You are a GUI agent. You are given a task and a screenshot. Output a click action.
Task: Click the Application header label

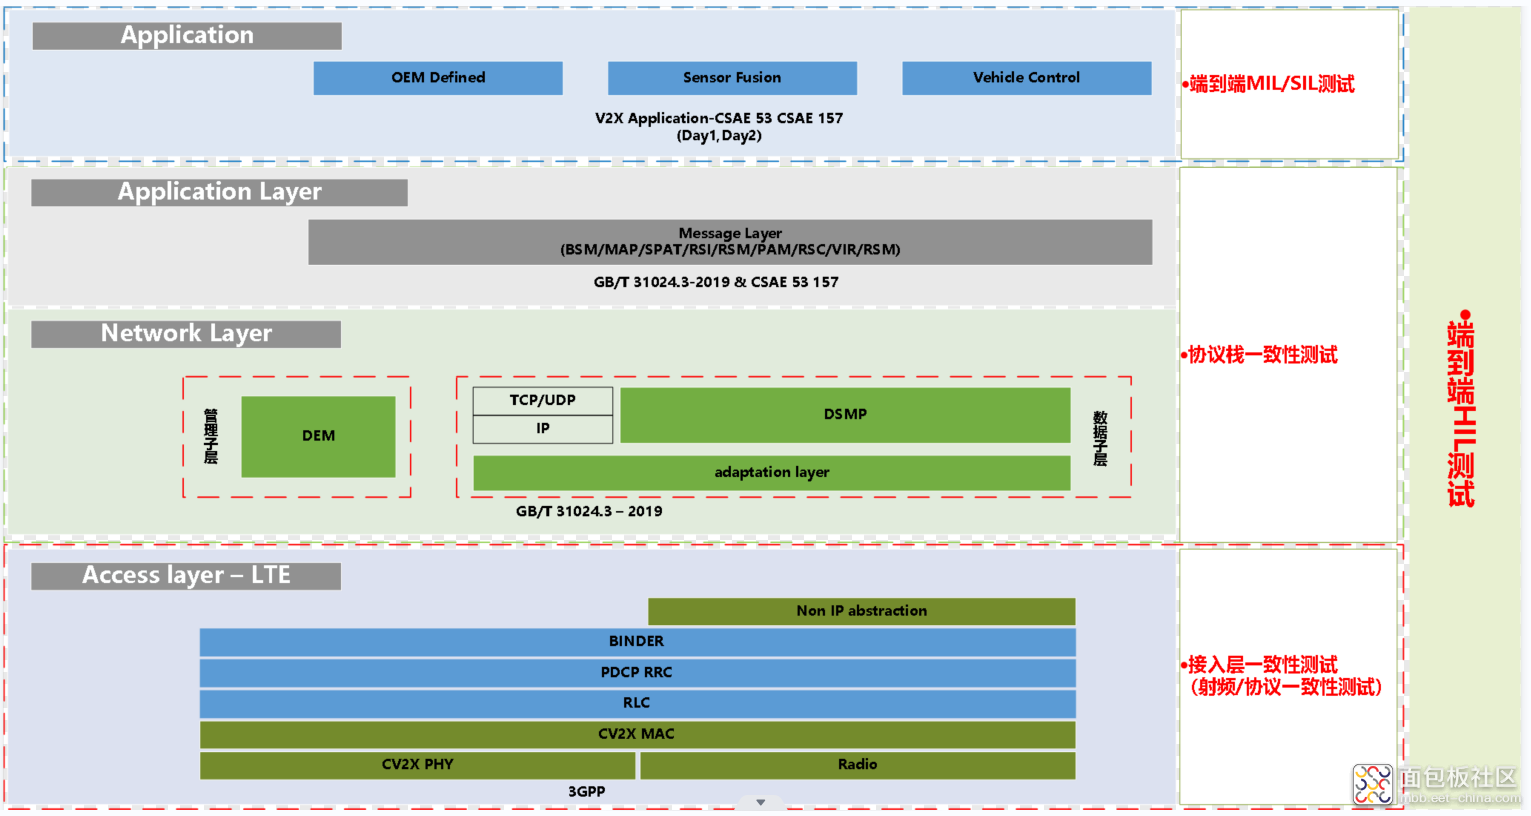(x=187, y=36)
